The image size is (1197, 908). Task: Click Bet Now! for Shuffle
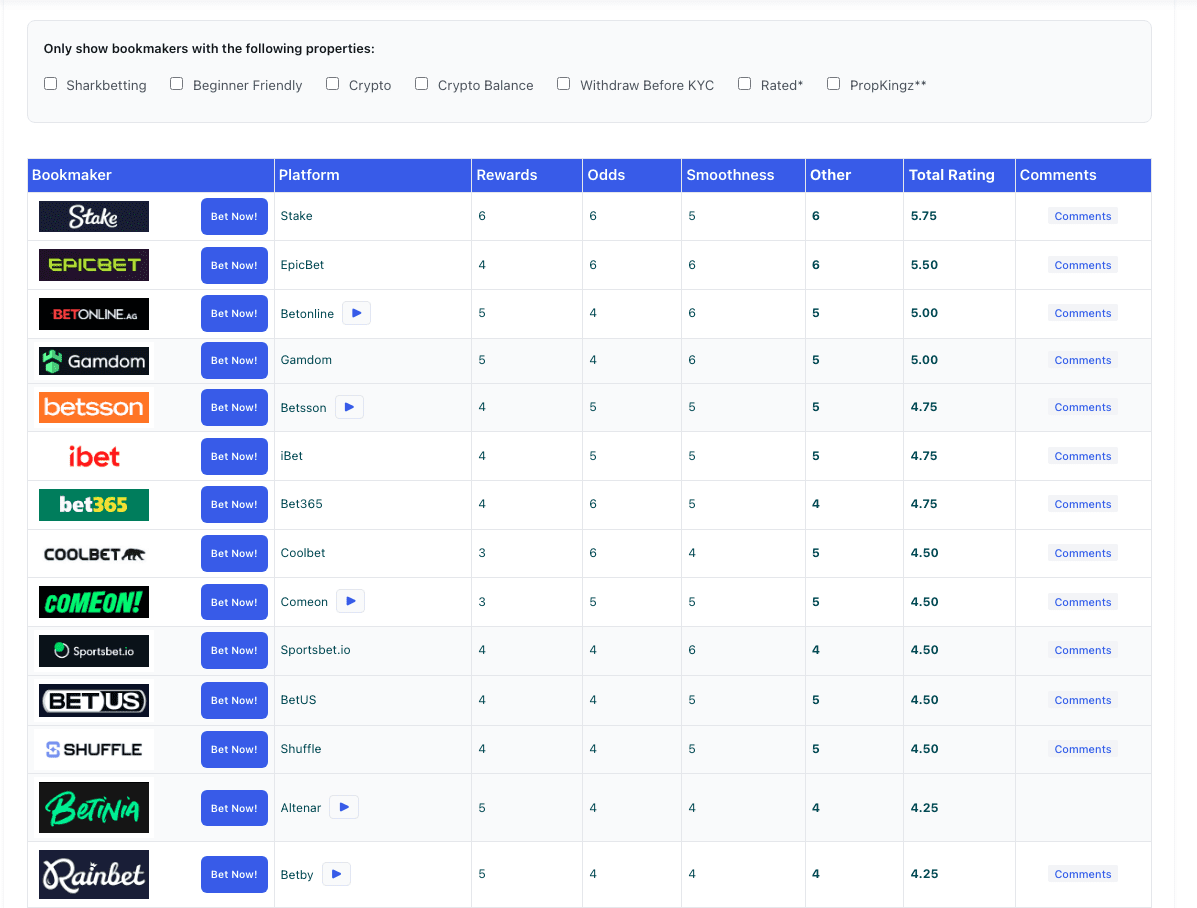click(x=234, y=749)
